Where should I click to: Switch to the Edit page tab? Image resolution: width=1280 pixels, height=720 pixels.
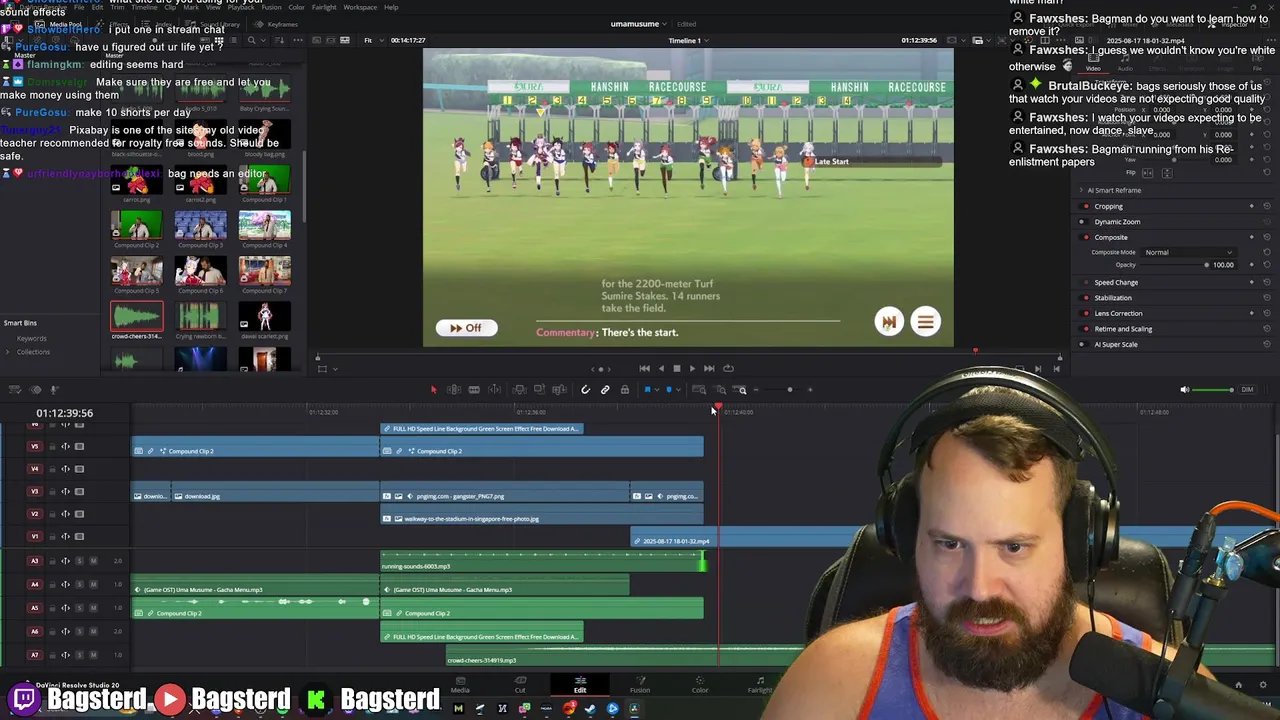580,685
